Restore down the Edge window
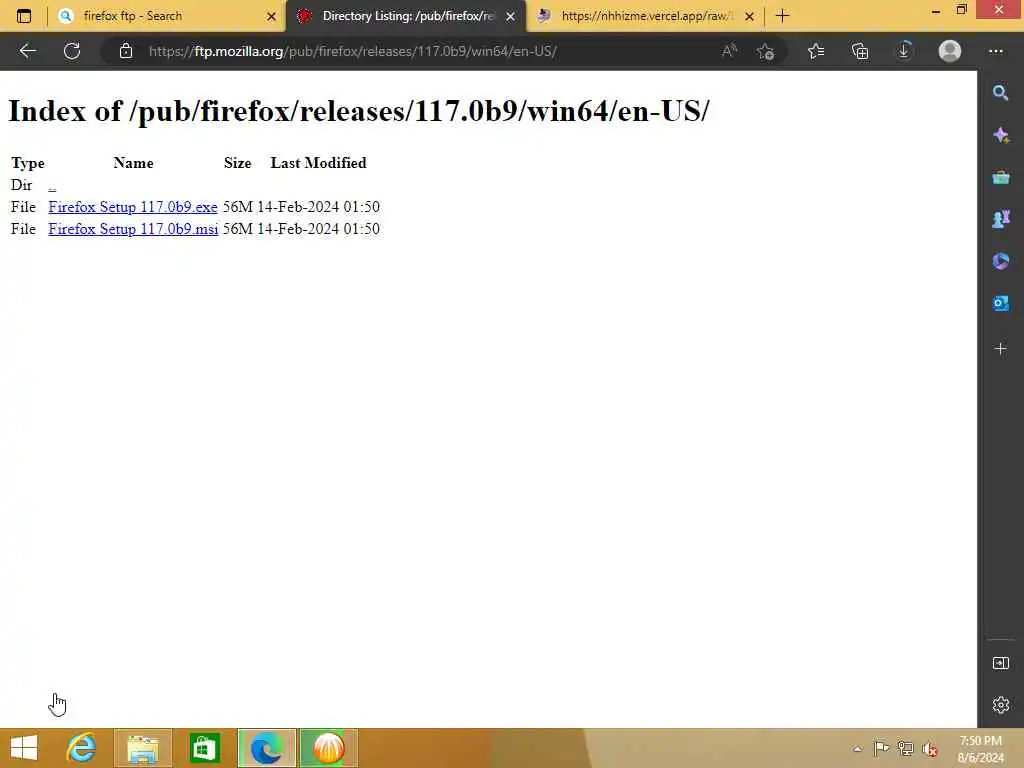1024x768 pixels. pyautogui.click(x=961, y=10)
